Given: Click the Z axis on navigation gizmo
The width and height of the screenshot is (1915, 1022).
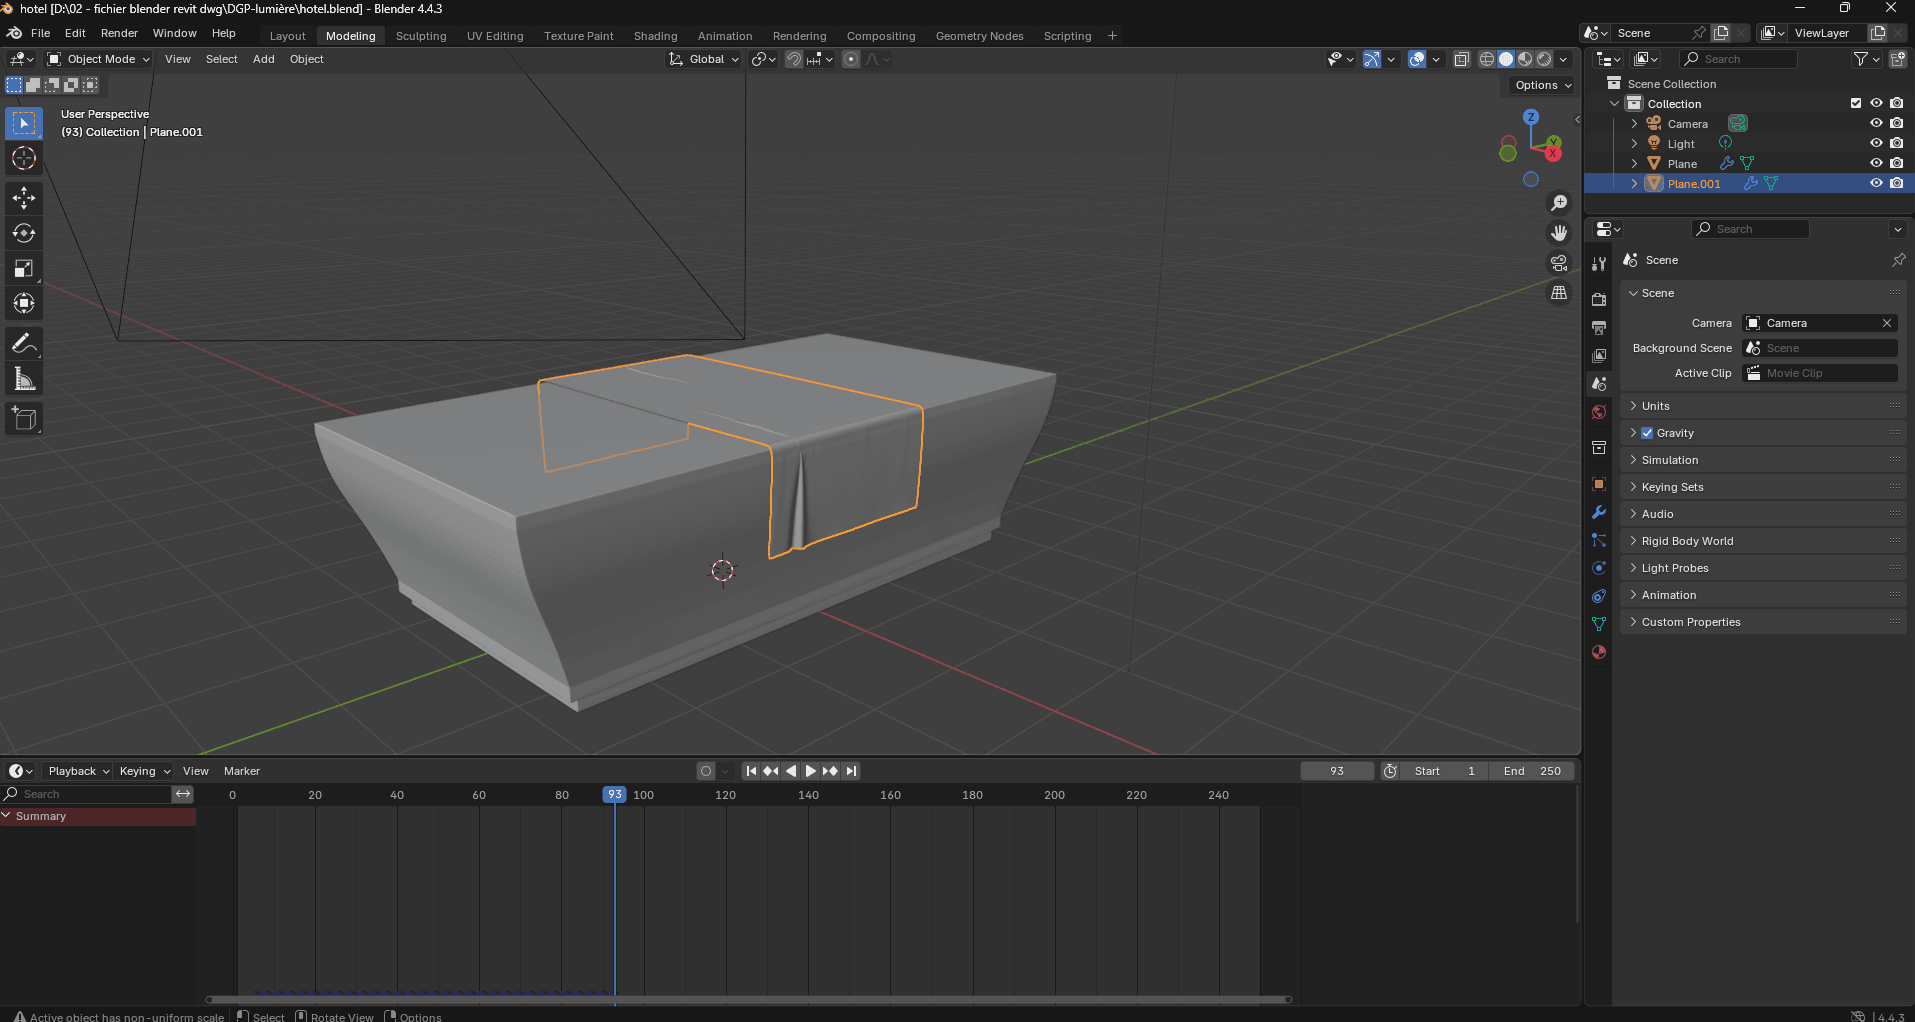Looking at the screenshot, I should click(x=1531, y=118).
